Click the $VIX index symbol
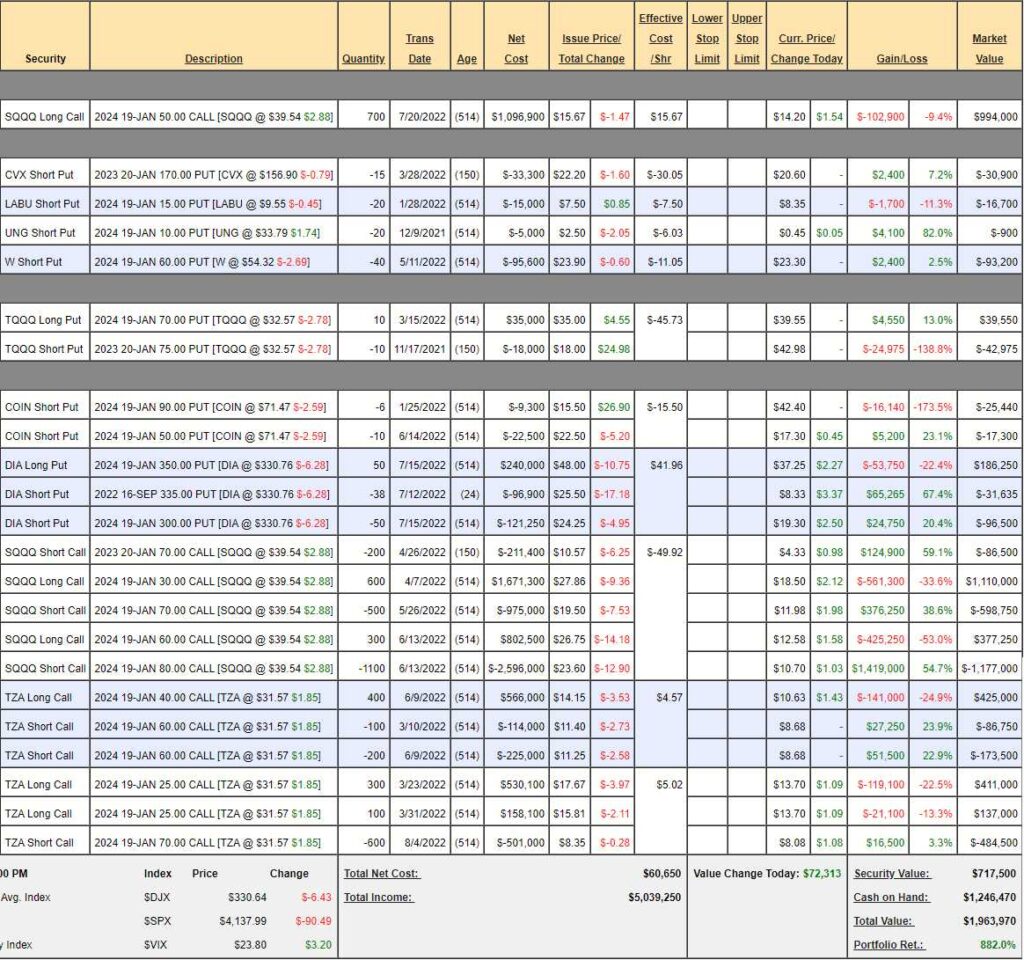1024x960 pixels. click(x=157, y=945)
